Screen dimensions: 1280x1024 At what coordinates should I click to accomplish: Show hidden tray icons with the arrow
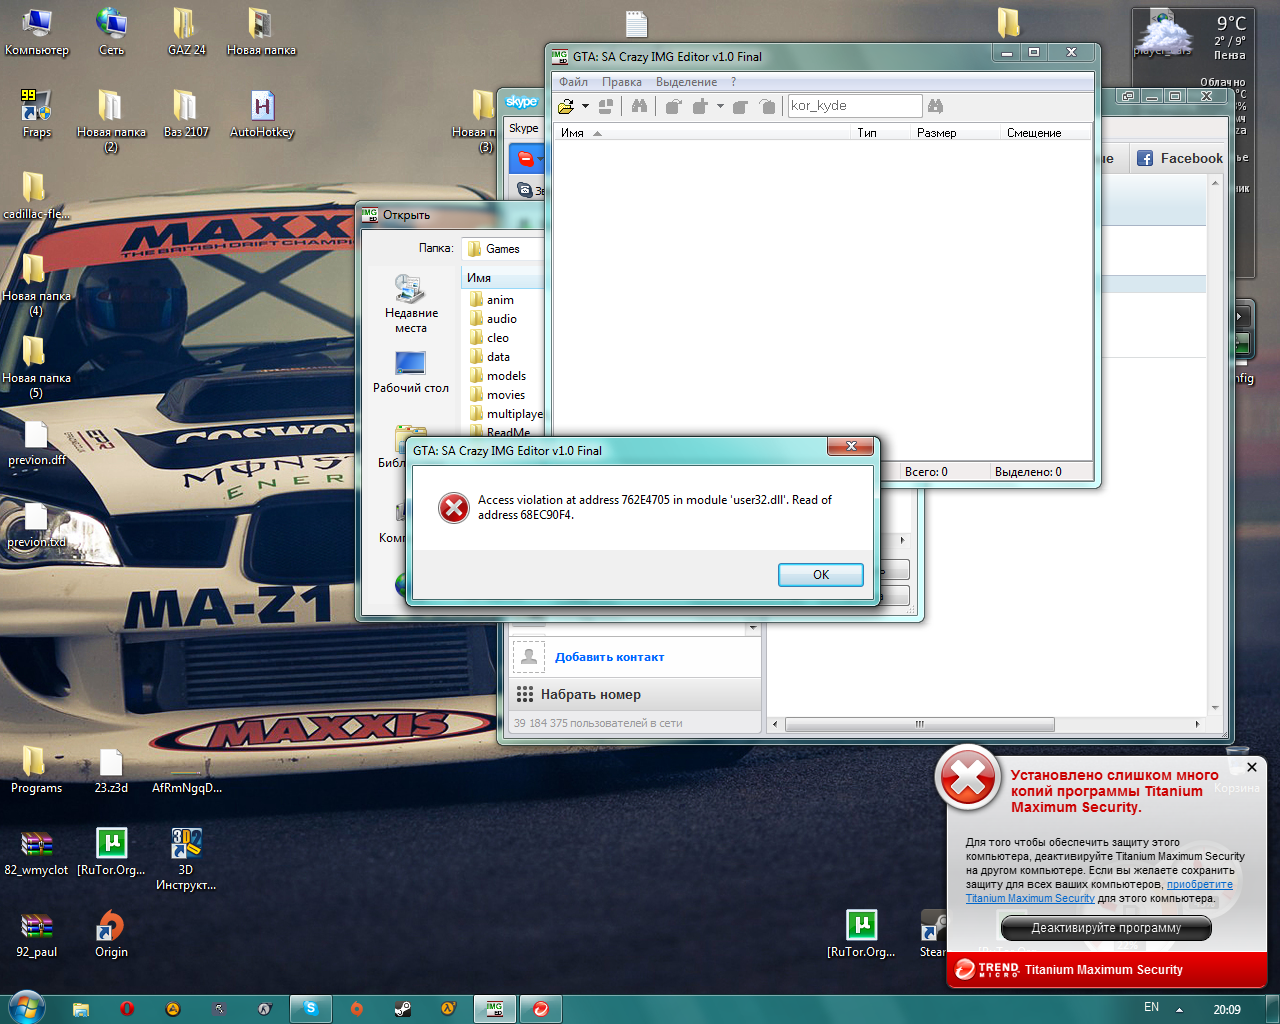point(1179,1009)
